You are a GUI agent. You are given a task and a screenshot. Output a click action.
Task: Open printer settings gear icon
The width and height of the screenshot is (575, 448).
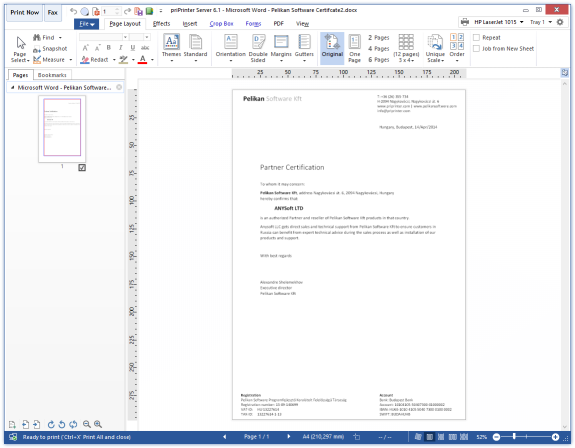(560, 22)
